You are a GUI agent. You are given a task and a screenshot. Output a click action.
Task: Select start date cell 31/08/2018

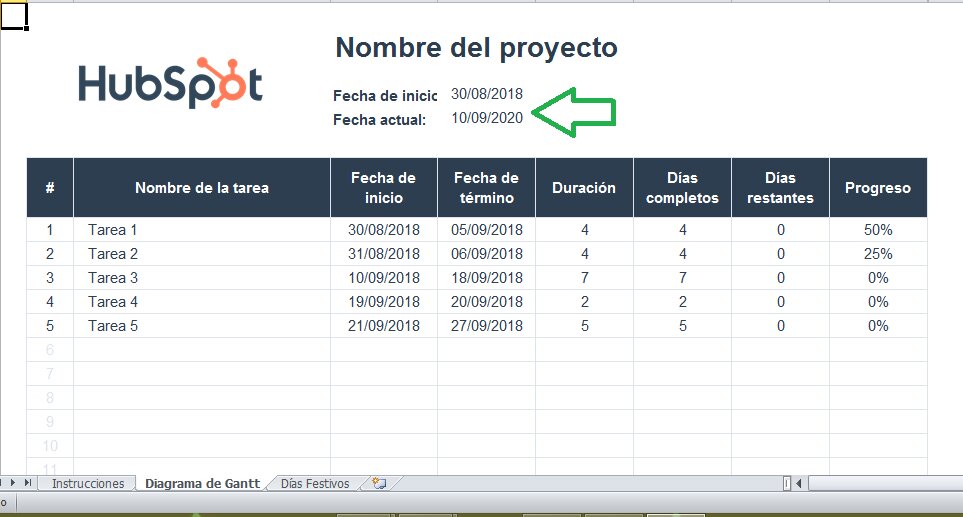[384, 254]
